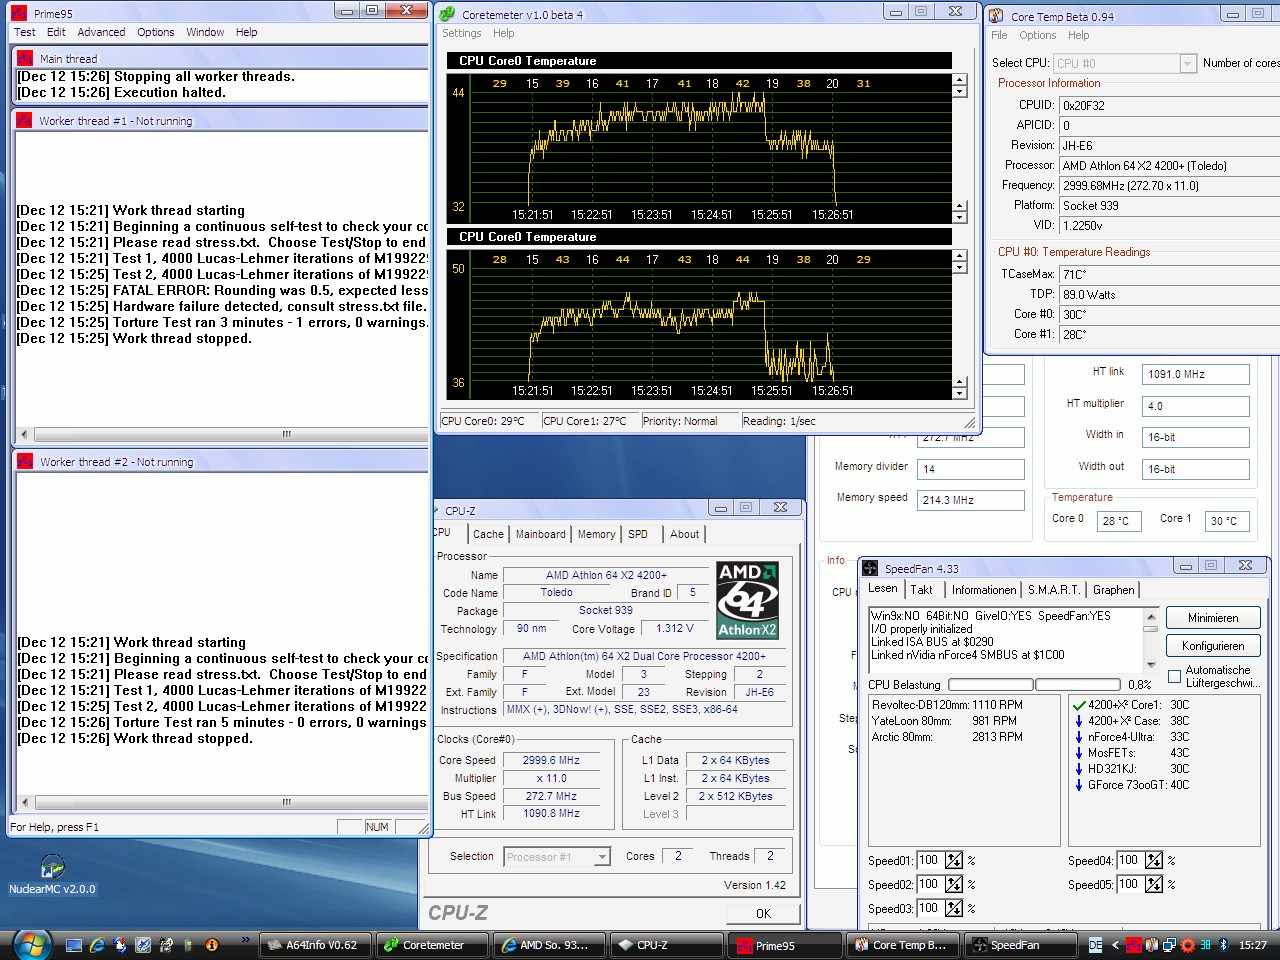The width and height of the screenshot is (1280, 960).
Task: Click the Coretemeter title bar icon
Action: 448,14
